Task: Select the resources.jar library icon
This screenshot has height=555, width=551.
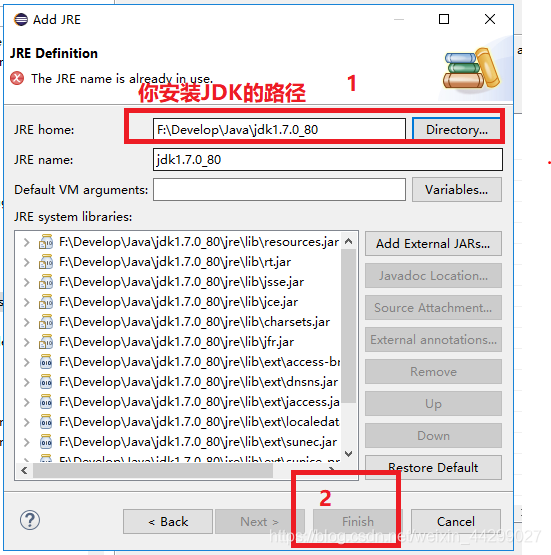Action: 46,242
